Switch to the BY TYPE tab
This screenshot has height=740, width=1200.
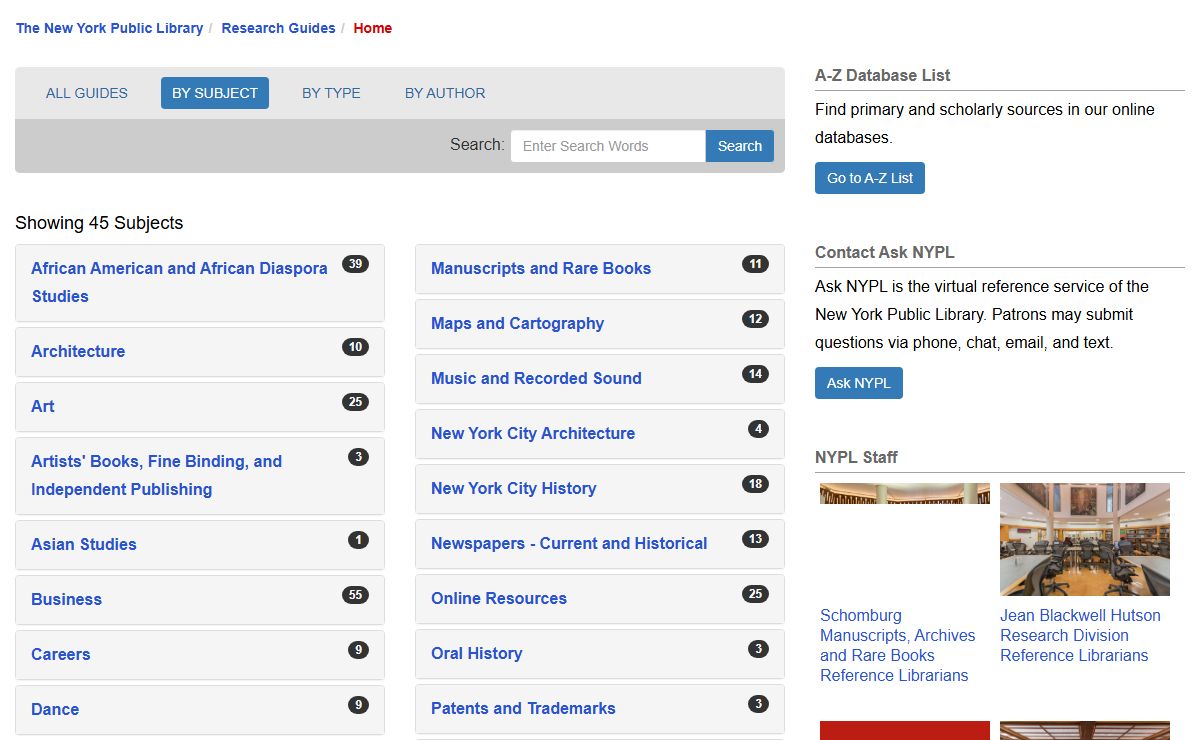331,93
